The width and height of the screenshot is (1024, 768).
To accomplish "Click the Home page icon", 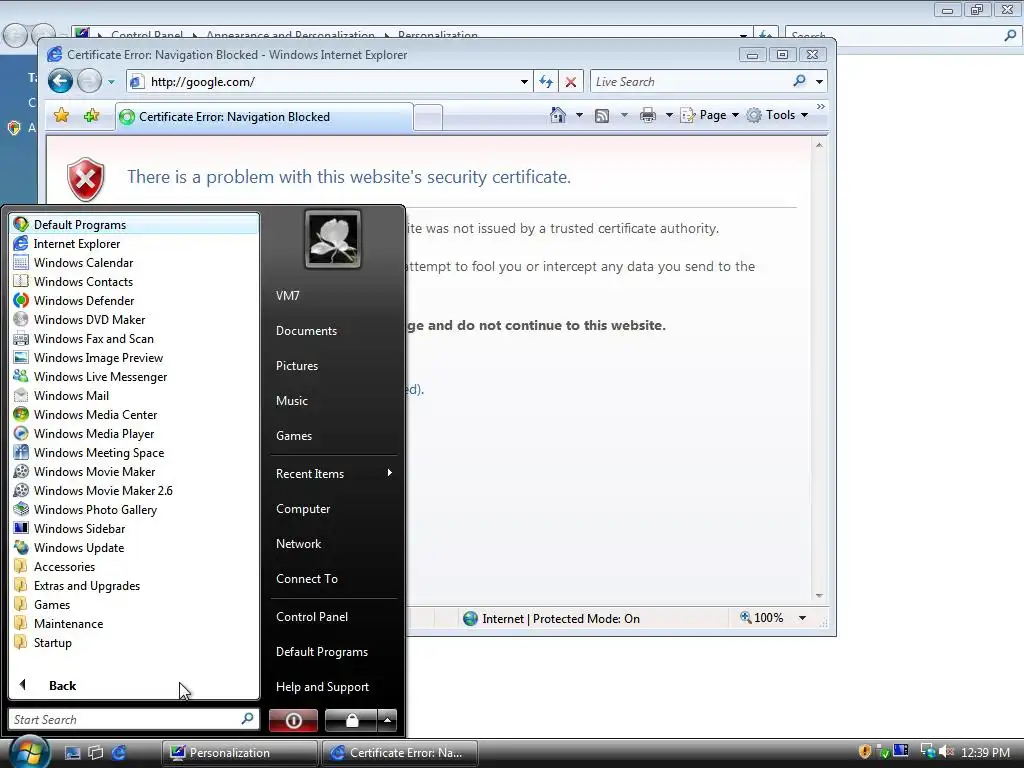I will [x=558, y=115].
